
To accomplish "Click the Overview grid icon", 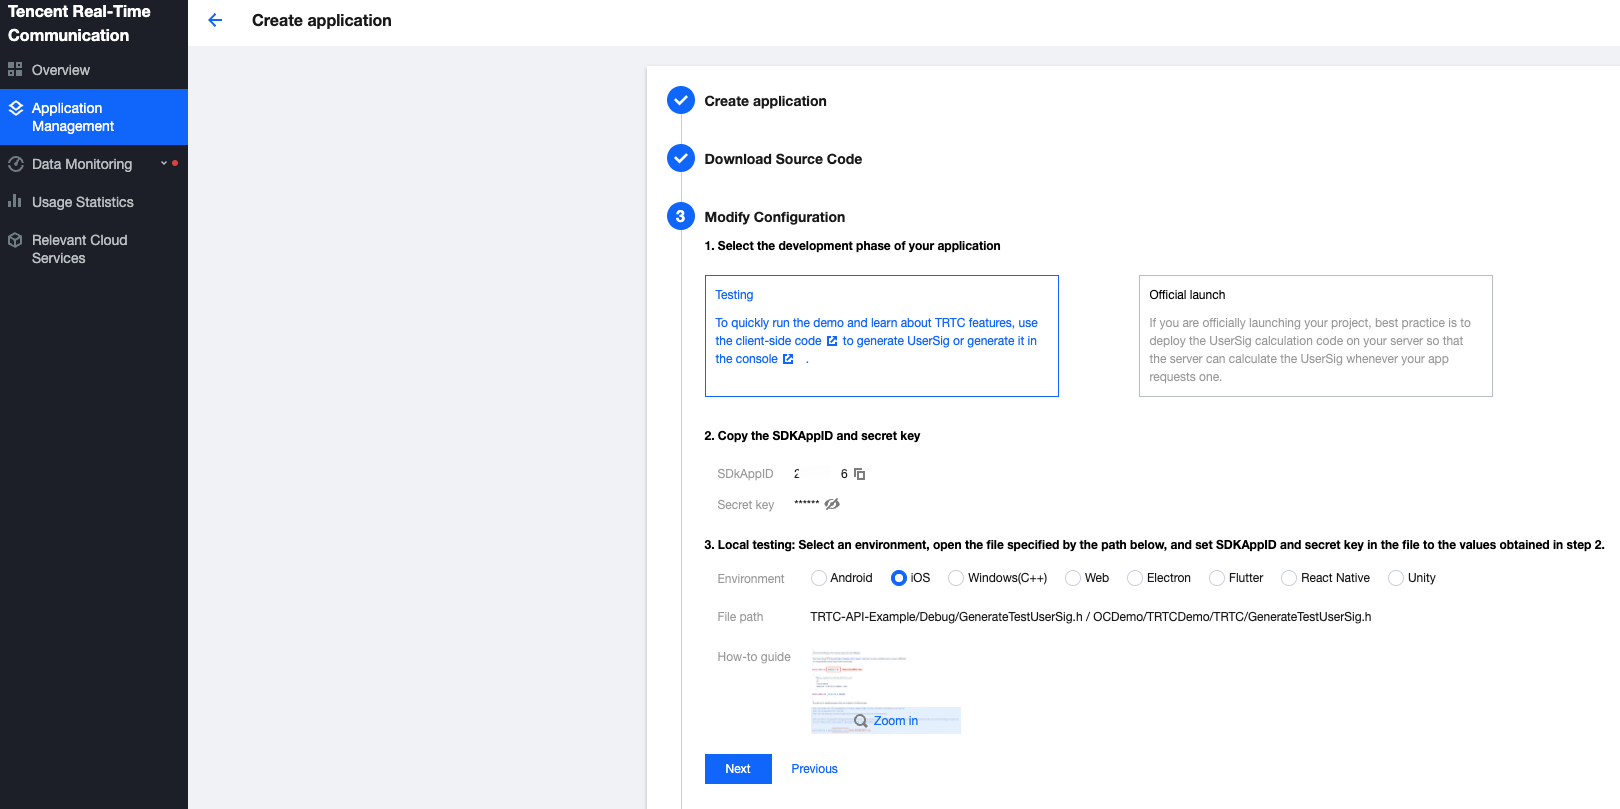I will pyautogui.click(x=15, y=70).
